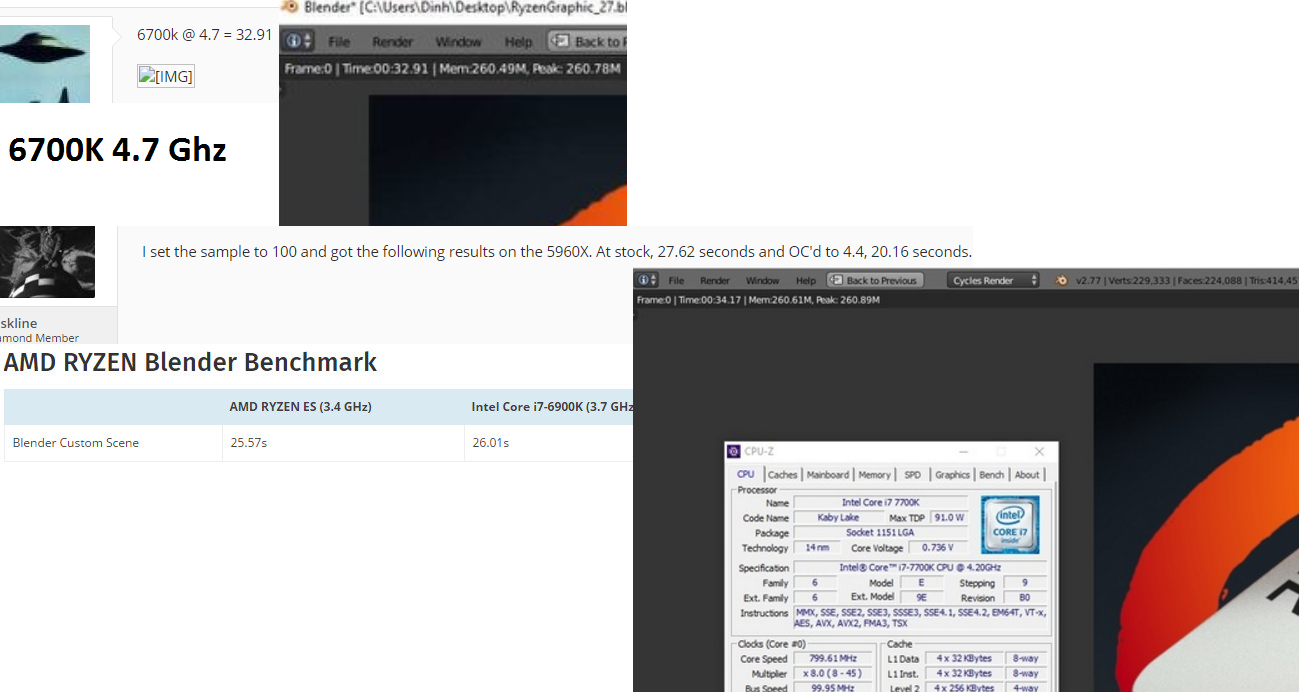Click the Instructions list field
The image size is (1299, 692).
click(920, 618)
